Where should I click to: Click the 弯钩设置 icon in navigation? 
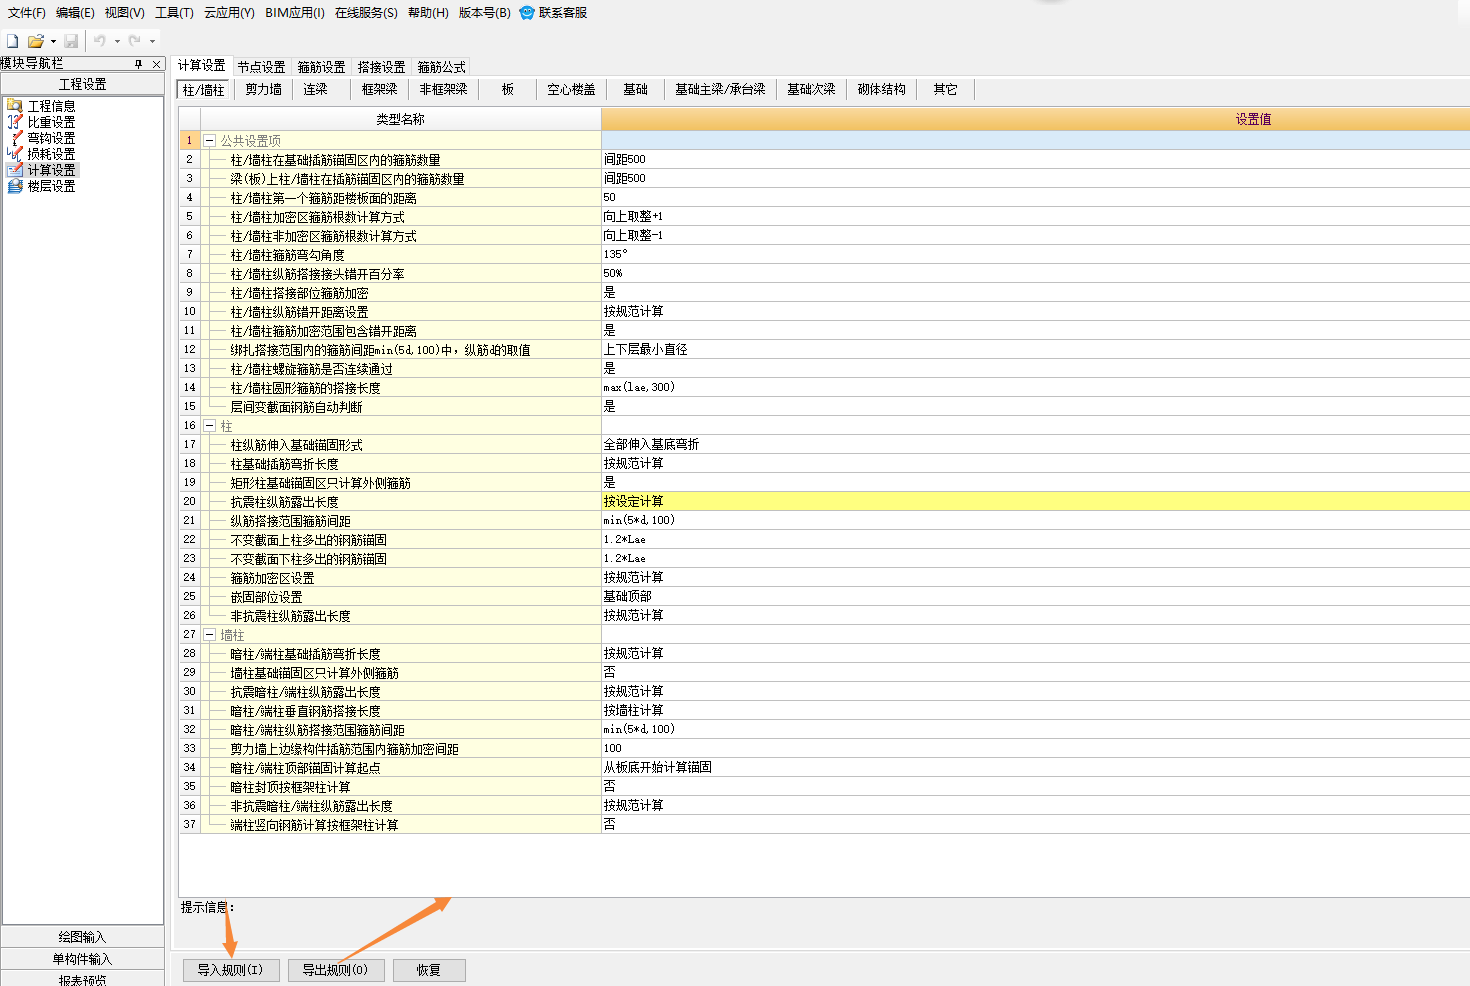[x=15, y=137]
